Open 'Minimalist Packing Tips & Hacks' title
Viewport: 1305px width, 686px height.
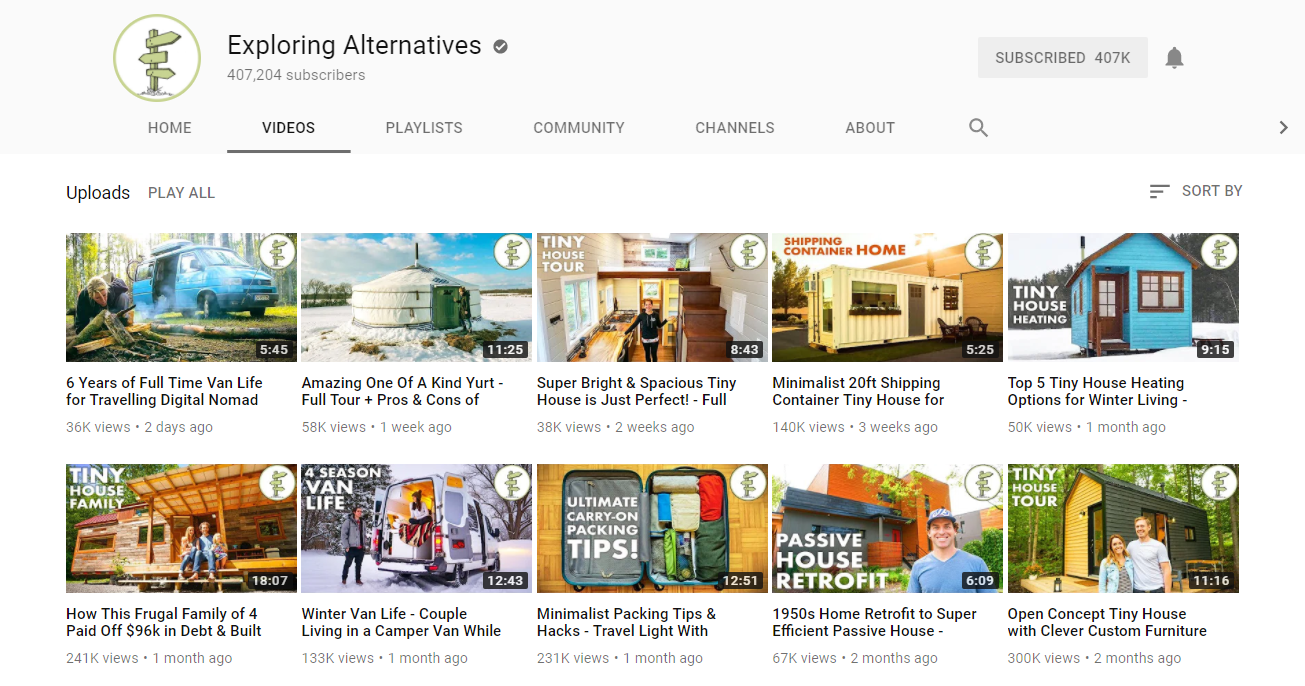click(x=626, y=622)
